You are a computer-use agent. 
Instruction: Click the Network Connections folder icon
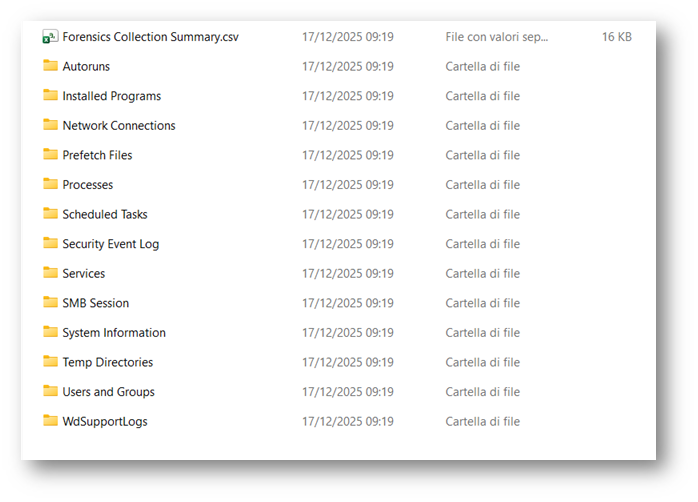50,125
